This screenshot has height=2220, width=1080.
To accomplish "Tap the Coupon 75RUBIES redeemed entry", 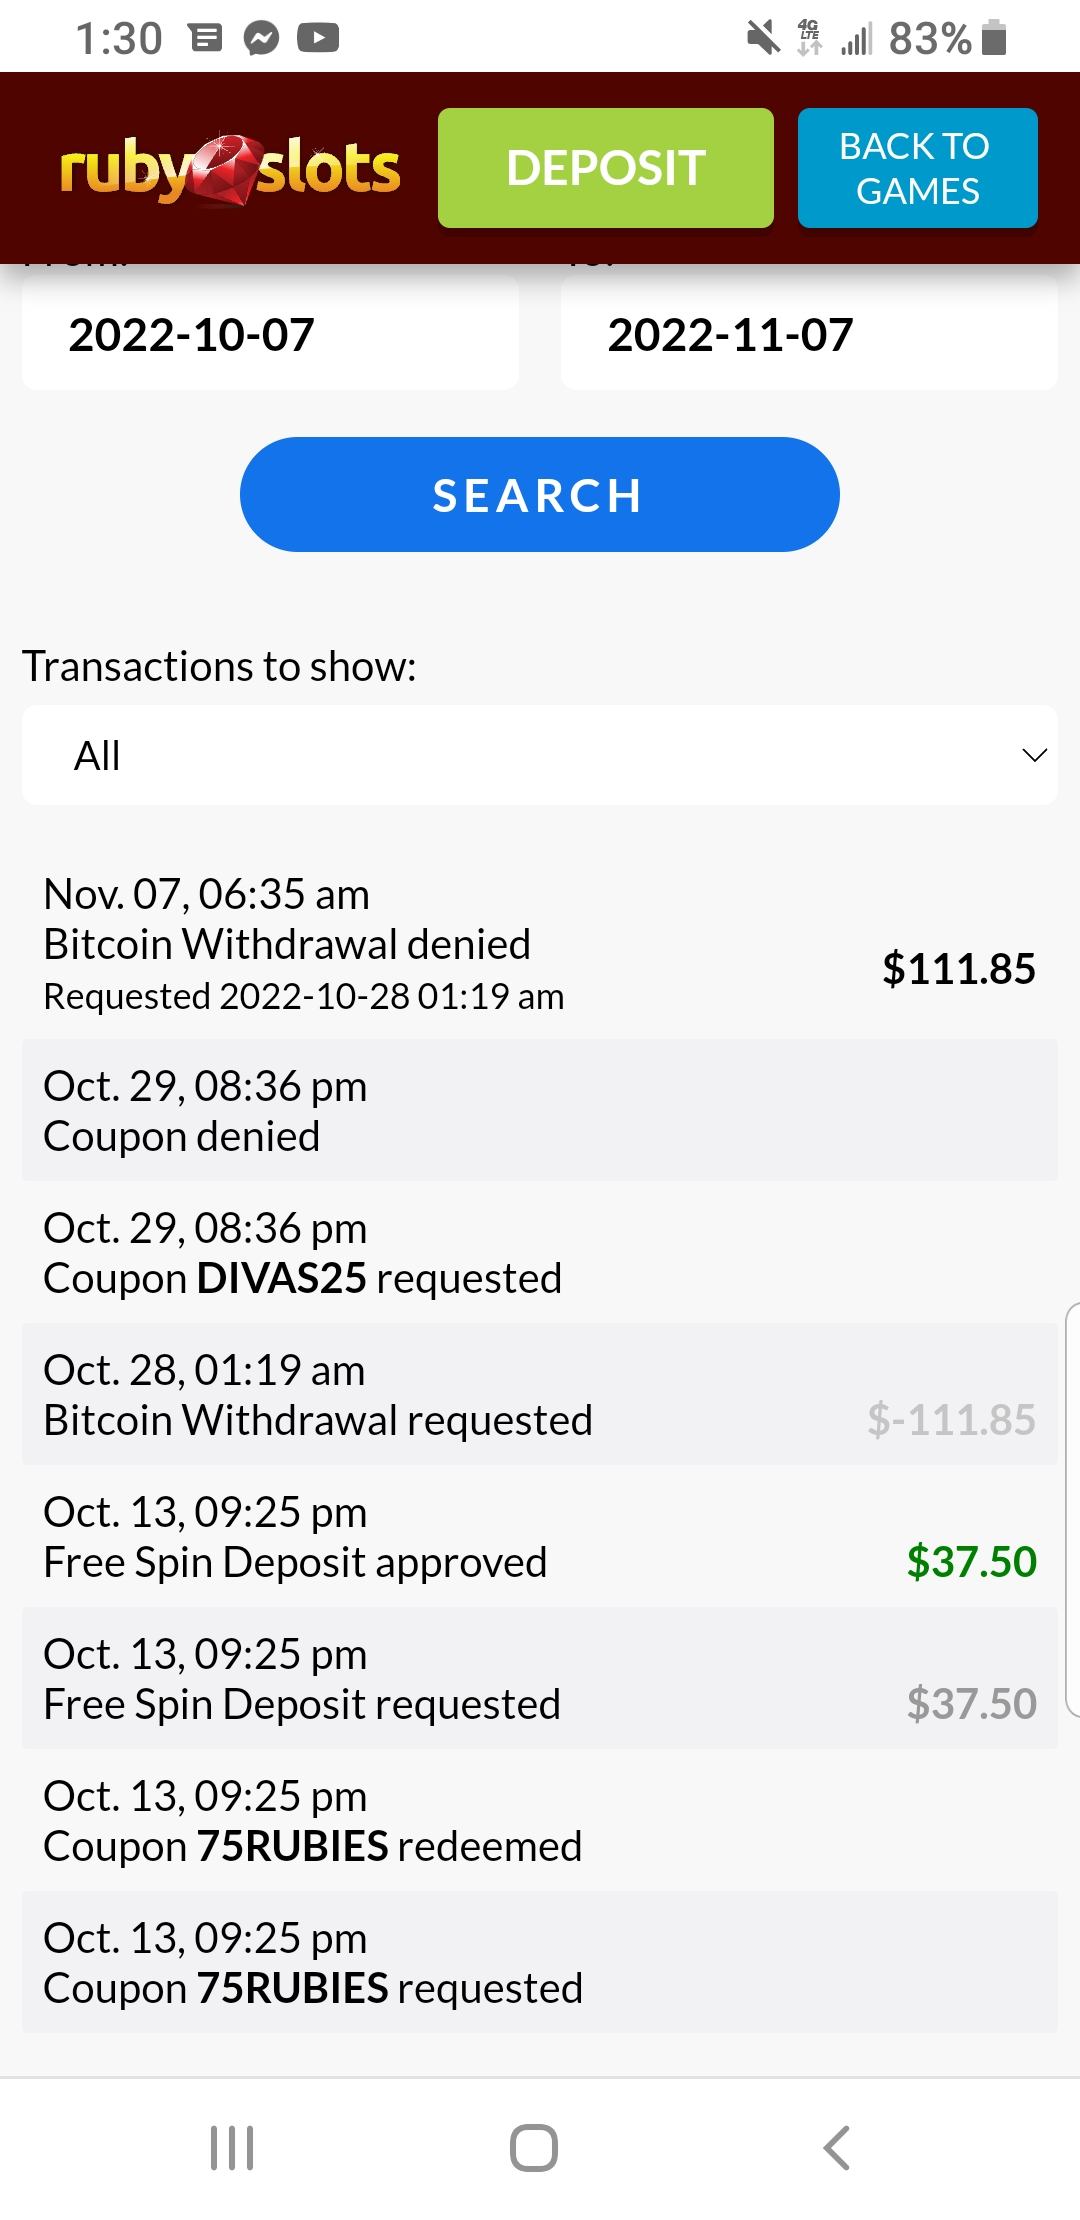I will click(x=540, y=1821).
